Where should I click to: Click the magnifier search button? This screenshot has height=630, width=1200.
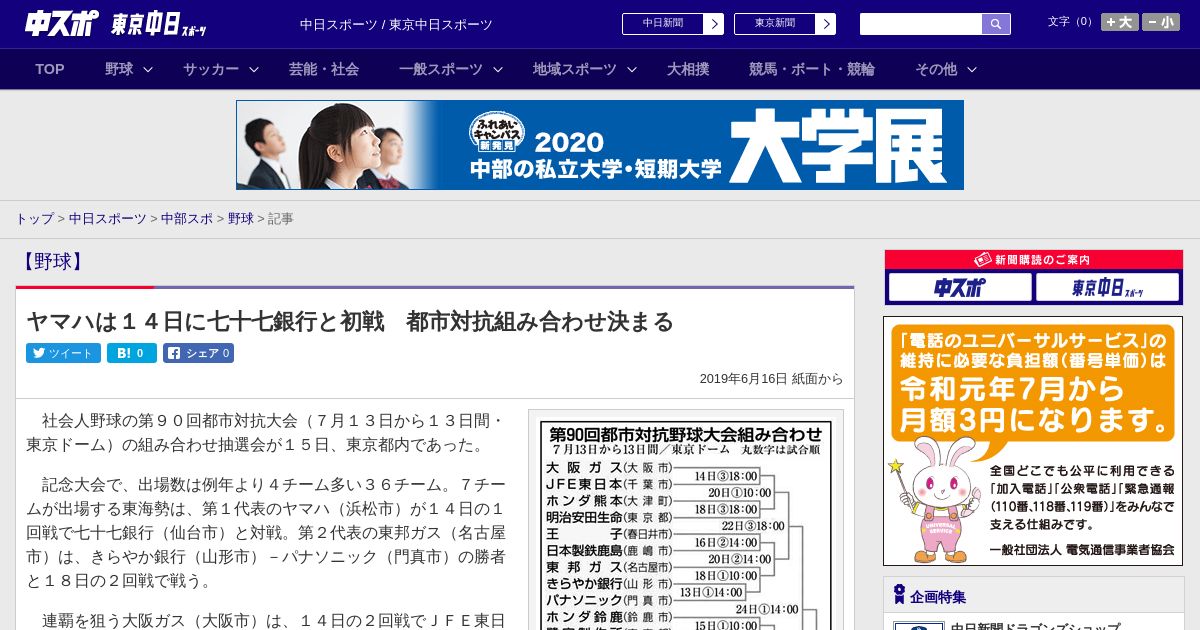point(996,24)
